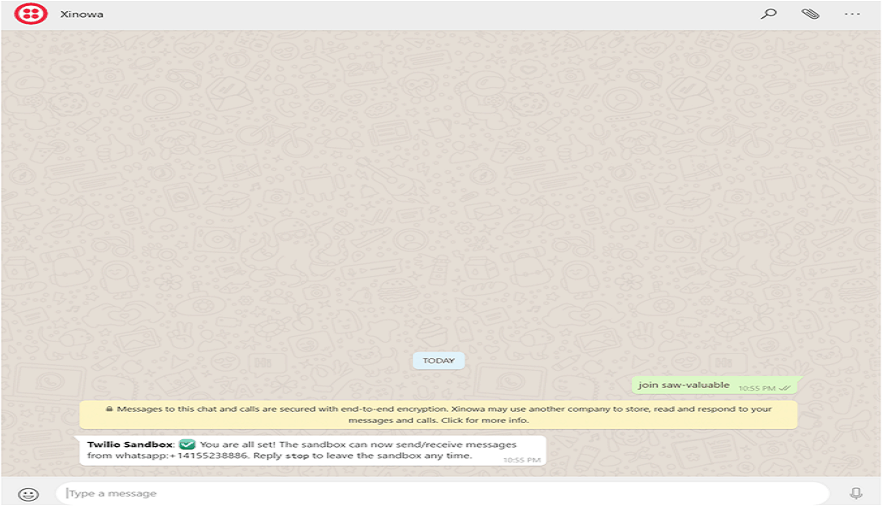Image resolution: width=882 pixels, height=506 pixels.
Task: Select the Twilio Sandbox reply message
Action: click(x=311, y=450)
